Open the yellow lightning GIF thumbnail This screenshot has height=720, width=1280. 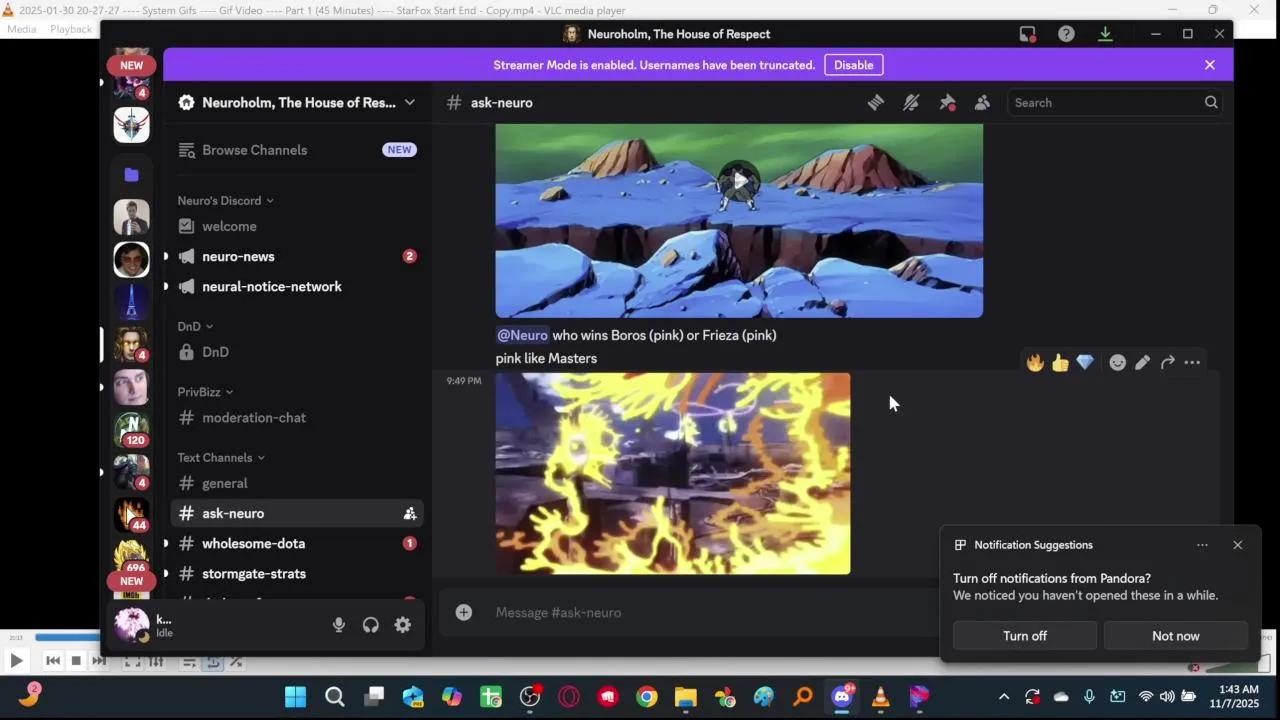point(673,474)
